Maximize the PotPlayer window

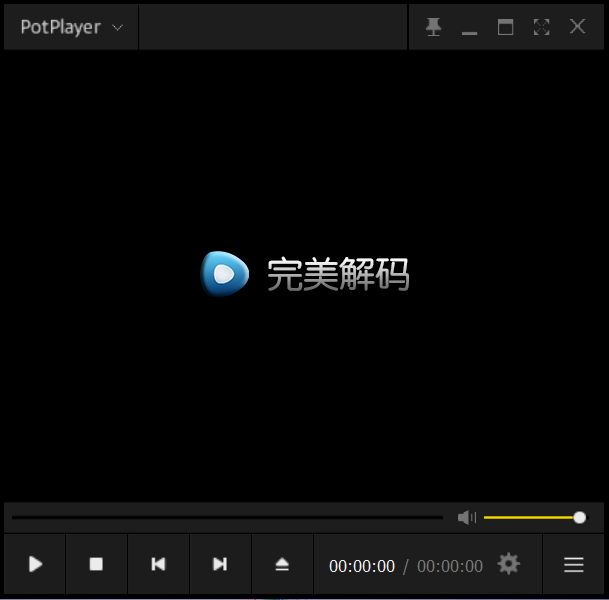point(505,27)
